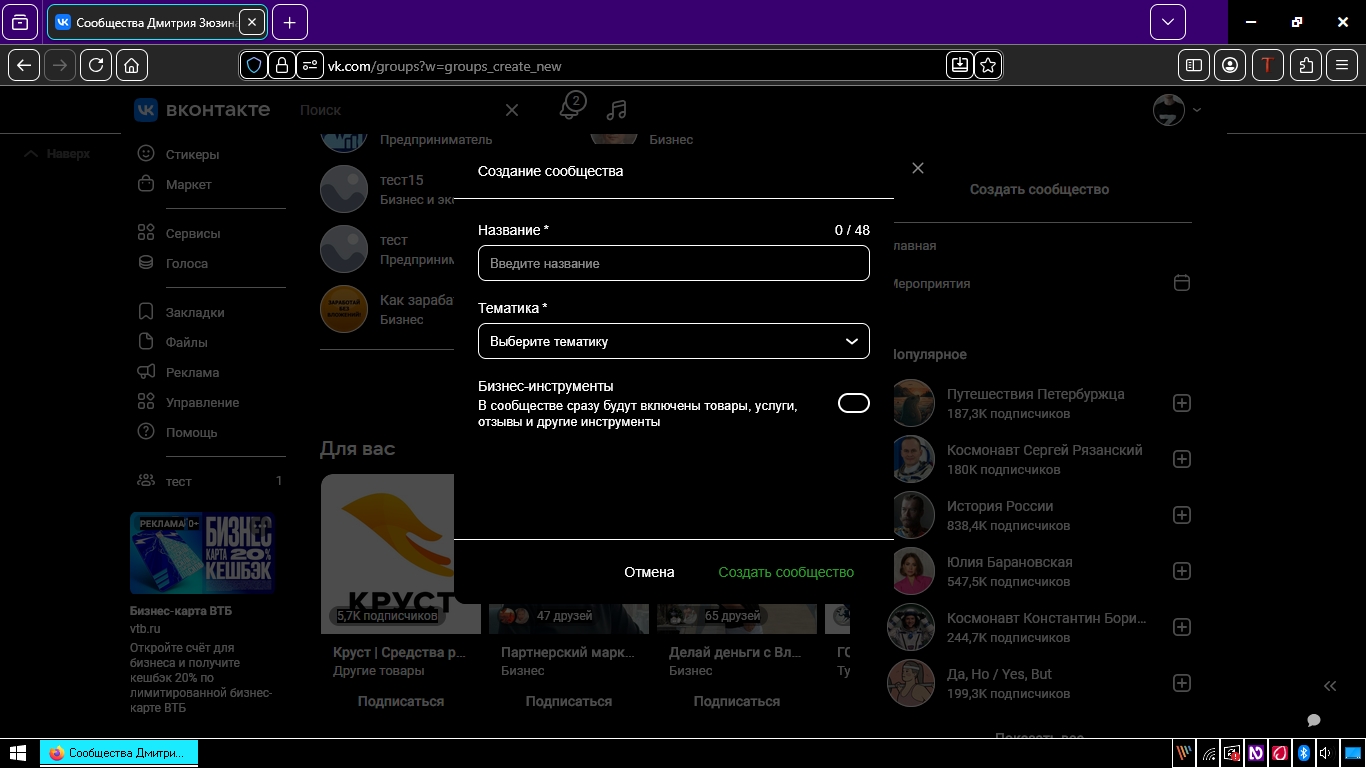Expand the browser tabs list chevron
1366x768 pixels.
pos(1167,22)
